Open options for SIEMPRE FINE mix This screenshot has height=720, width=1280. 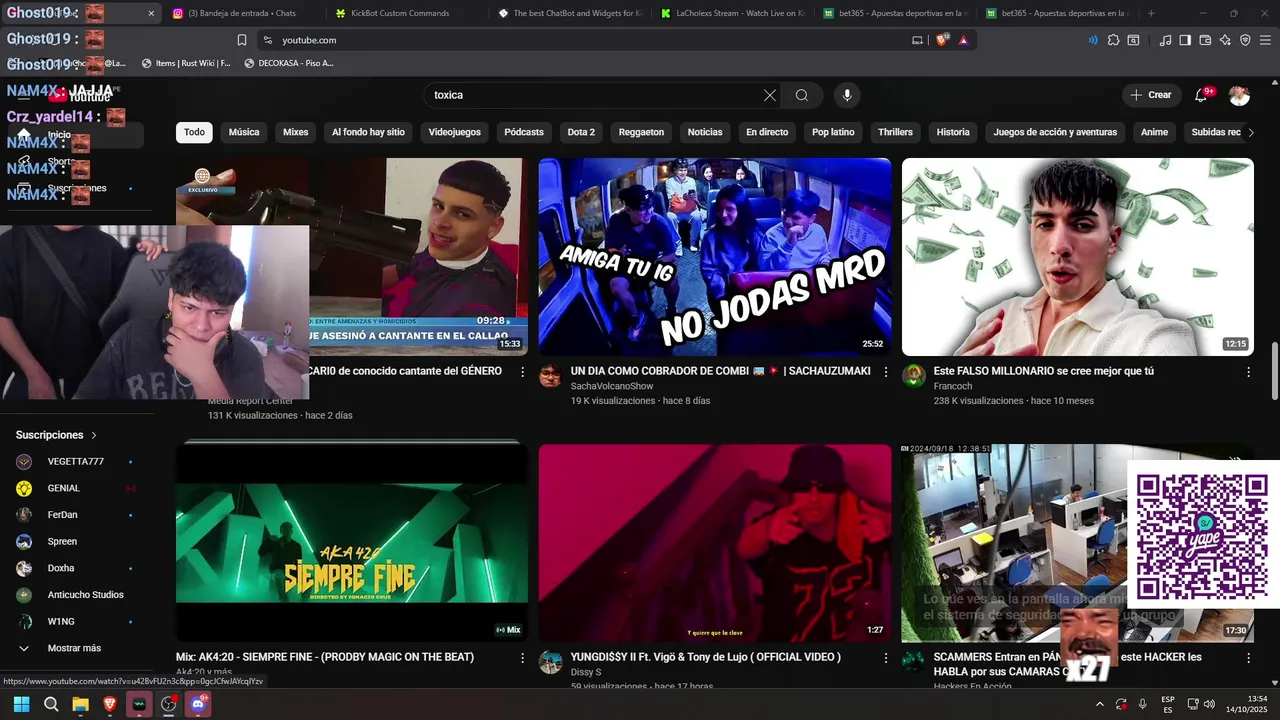(522, 658)
